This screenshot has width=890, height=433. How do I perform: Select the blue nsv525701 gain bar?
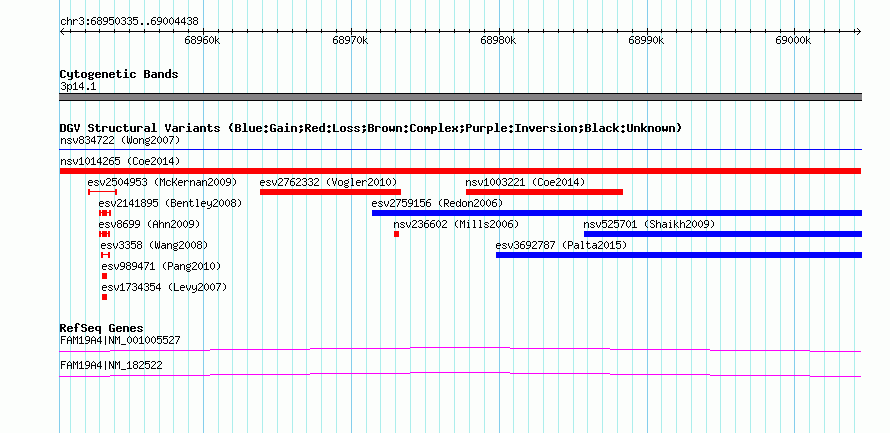723,234
